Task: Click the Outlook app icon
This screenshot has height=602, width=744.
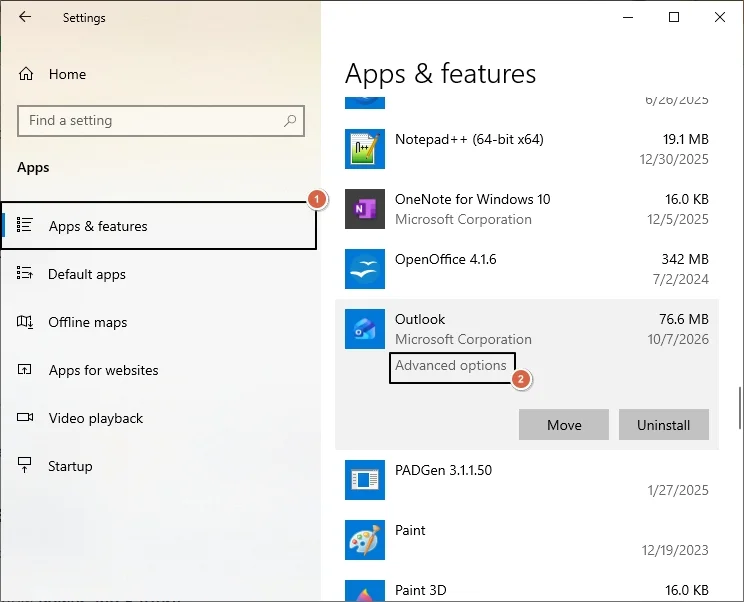Action: (365, 329)
